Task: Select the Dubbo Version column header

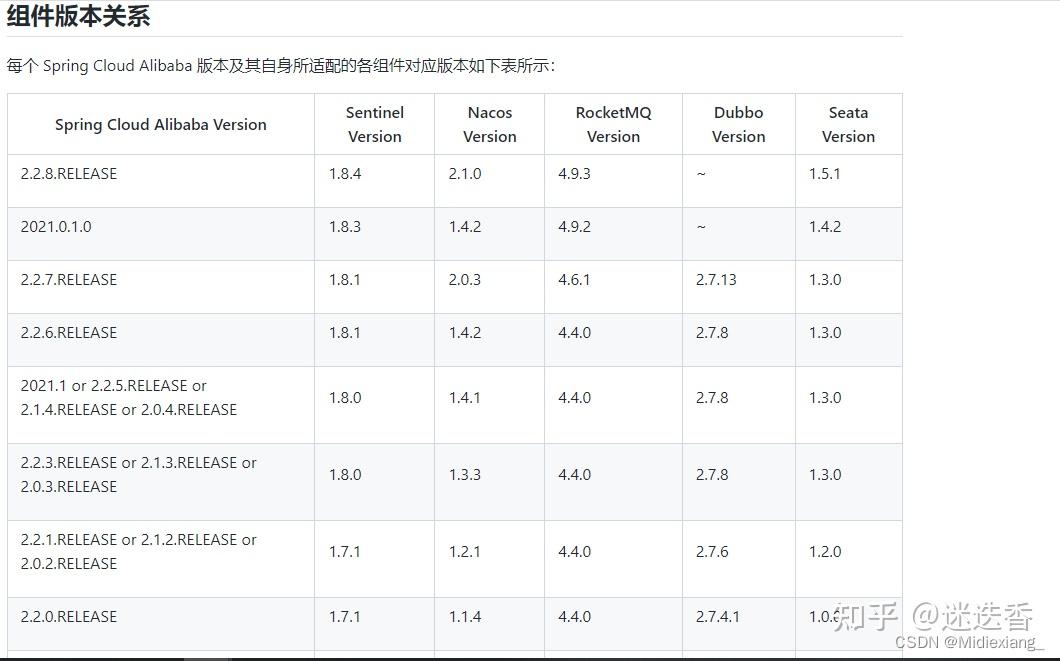Action: point(739,125)
